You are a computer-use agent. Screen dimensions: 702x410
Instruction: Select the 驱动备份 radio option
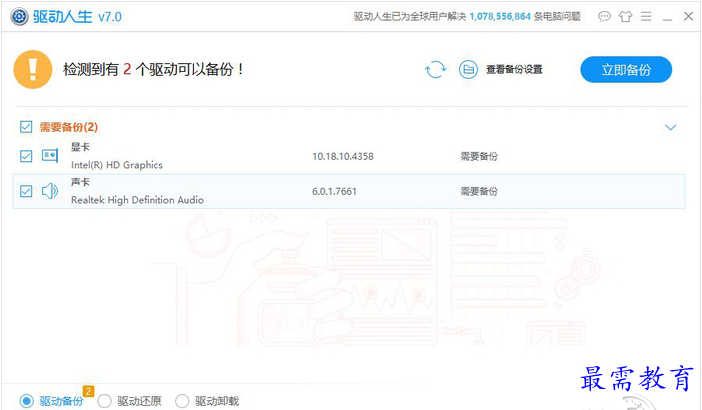pyautogui.click(x=26, y=401)
